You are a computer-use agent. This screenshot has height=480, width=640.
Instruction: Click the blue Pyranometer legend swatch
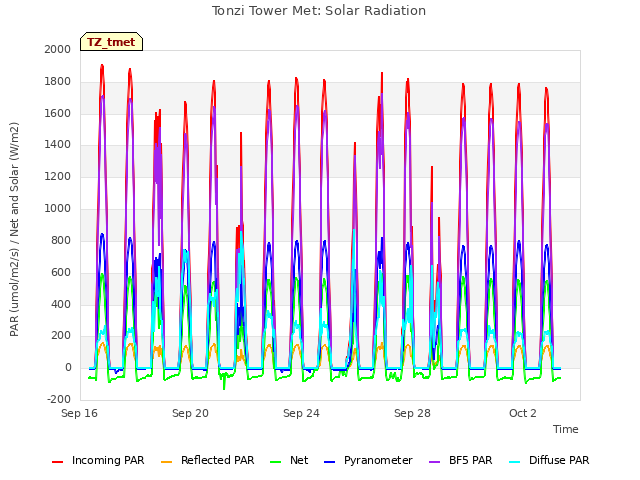(329, 462)
